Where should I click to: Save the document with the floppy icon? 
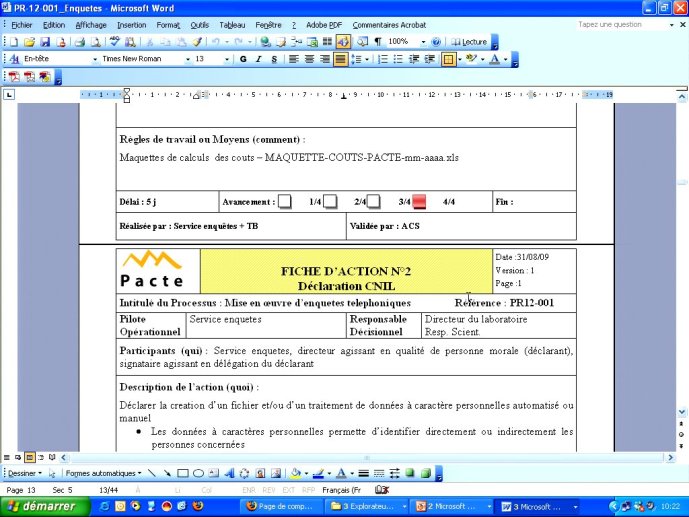click(45, 42)
